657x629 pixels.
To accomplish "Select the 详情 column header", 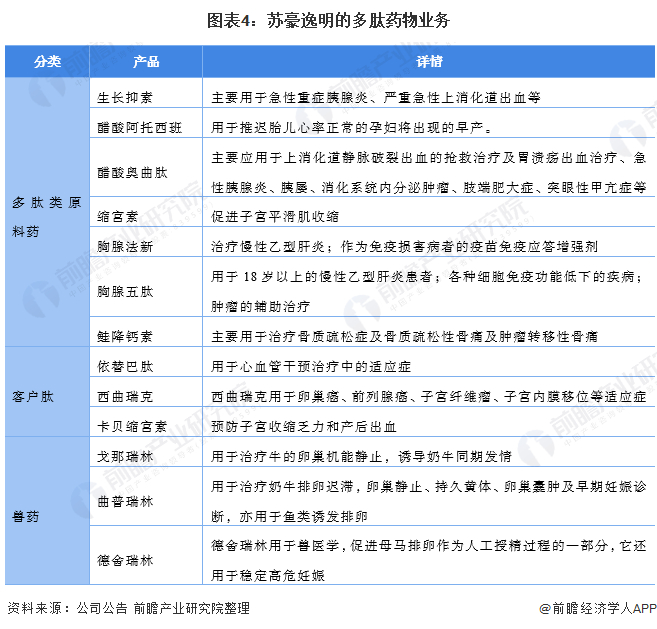I will click(429, 62).
